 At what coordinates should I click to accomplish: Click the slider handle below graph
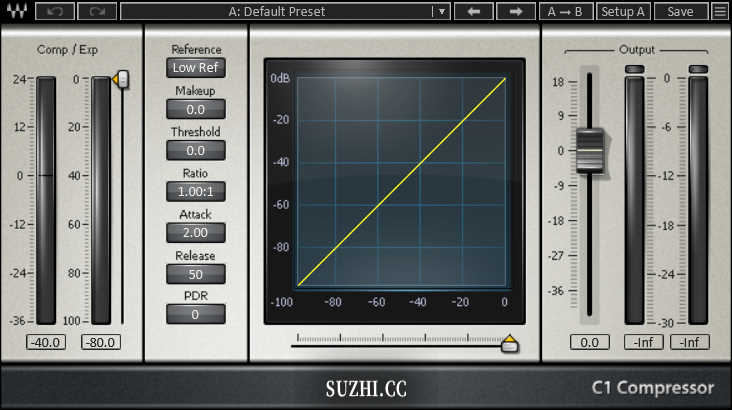(x=510, y=345)
